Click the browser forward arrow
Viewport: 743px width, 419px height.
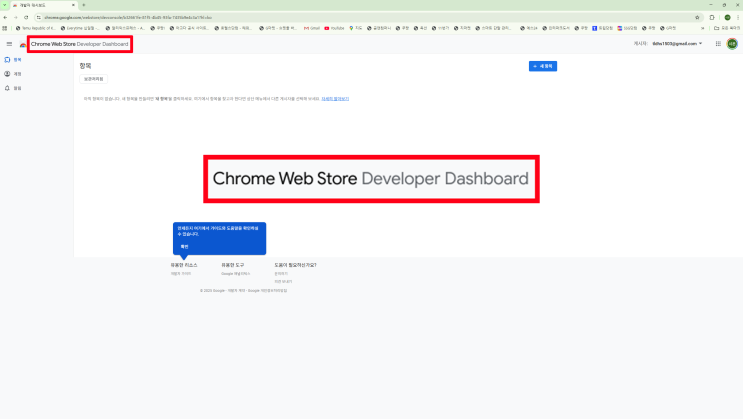coord(16,18)
